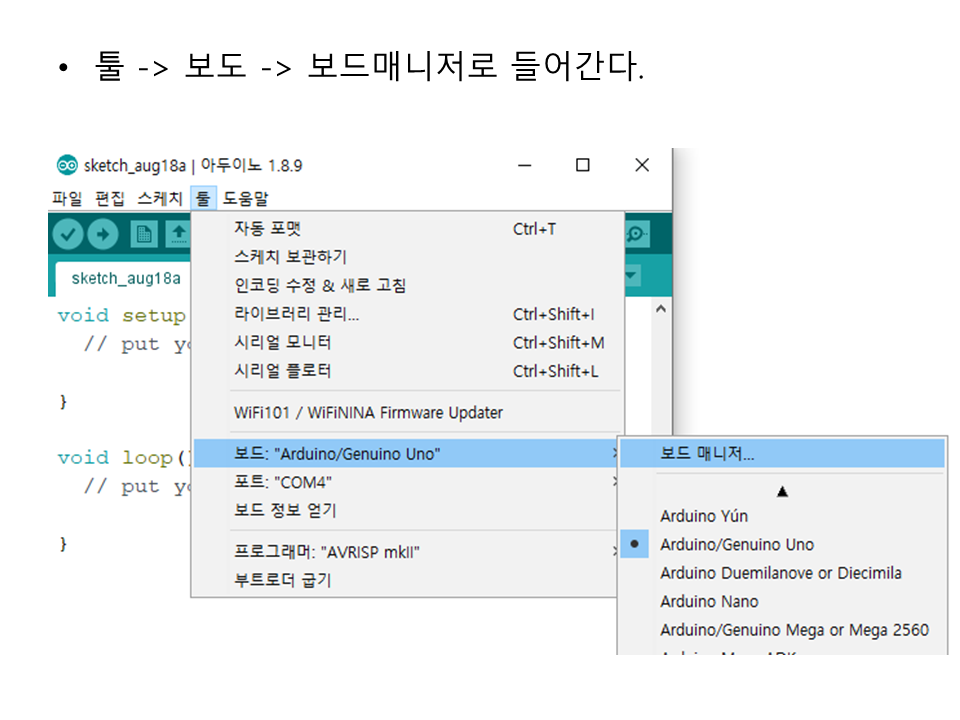Screen dimensions: 960x720
Task: Minimize the Arduino IDE window
Action: tap(525, 165)
